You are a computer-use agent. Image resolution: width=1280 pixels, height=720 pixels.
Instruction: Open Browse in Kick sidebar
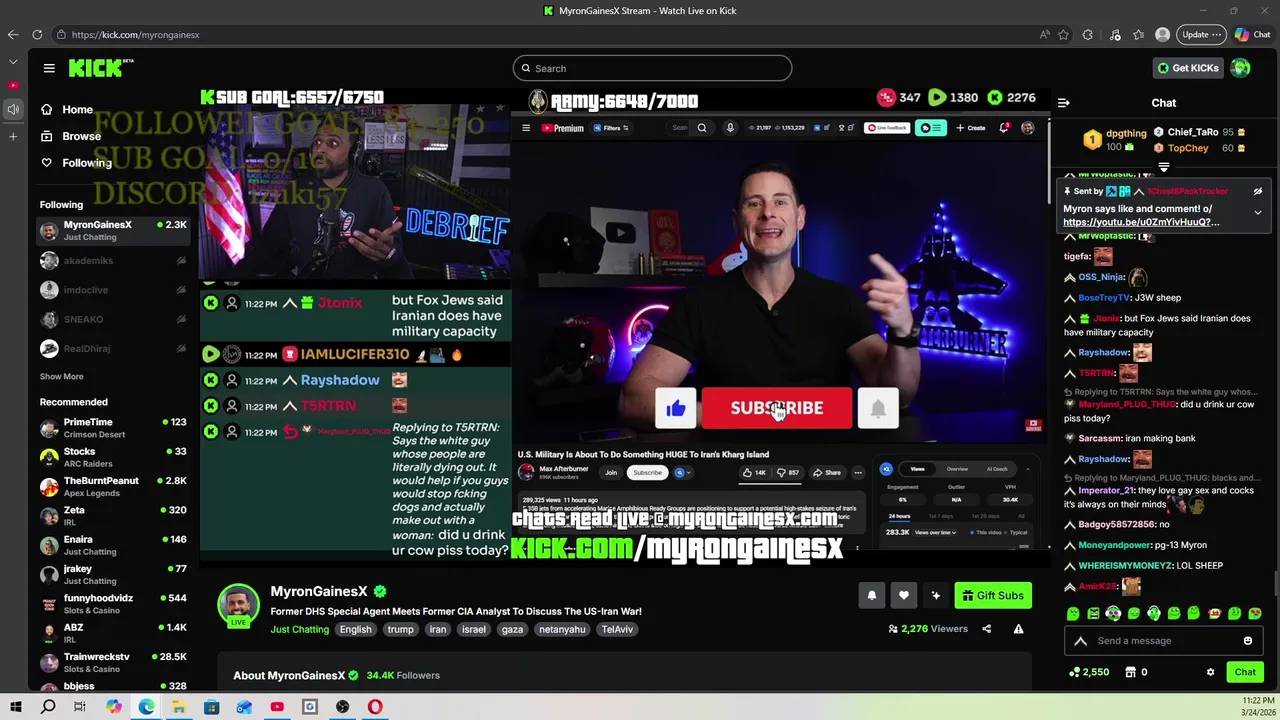click(81, 136)
